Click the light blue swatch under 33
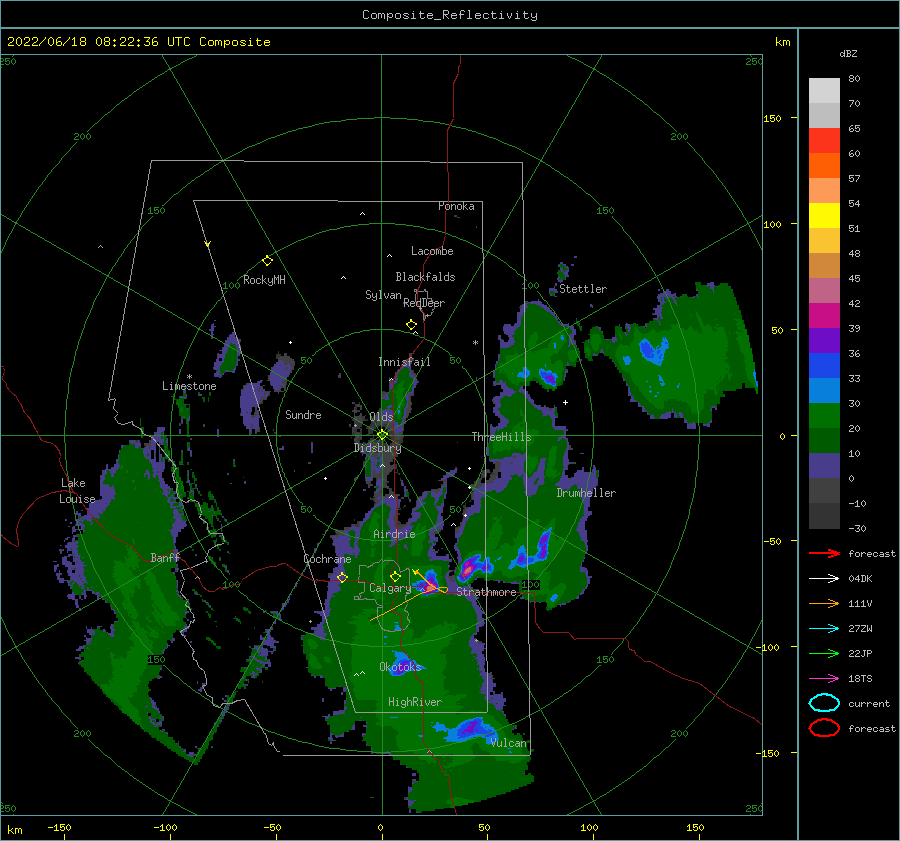900x841 pixels. tap(824, 390)
